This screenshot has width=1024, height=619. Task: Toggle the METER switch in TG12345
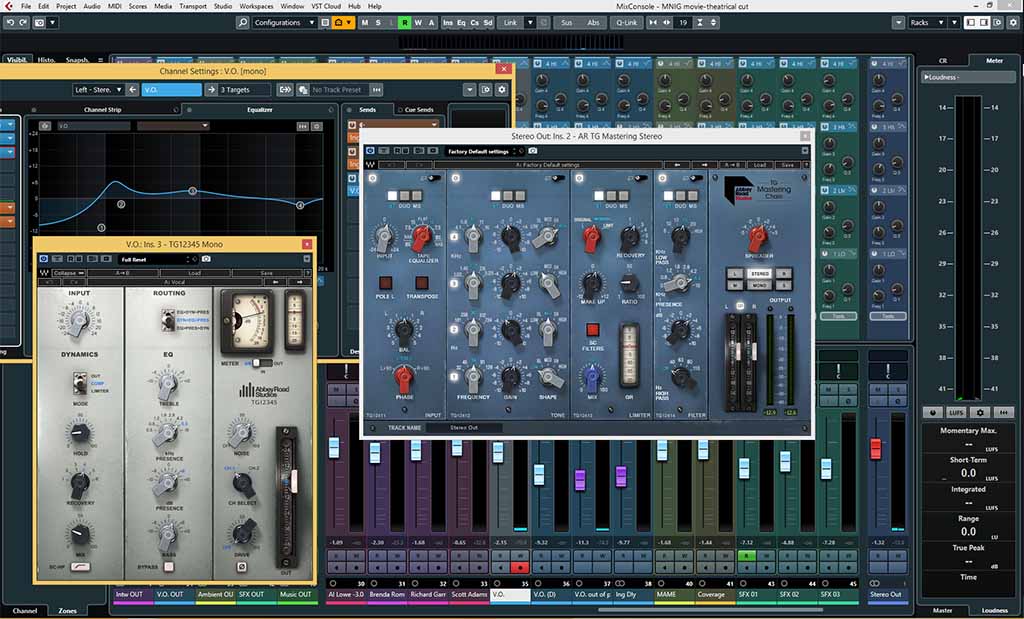pos(261,363)
